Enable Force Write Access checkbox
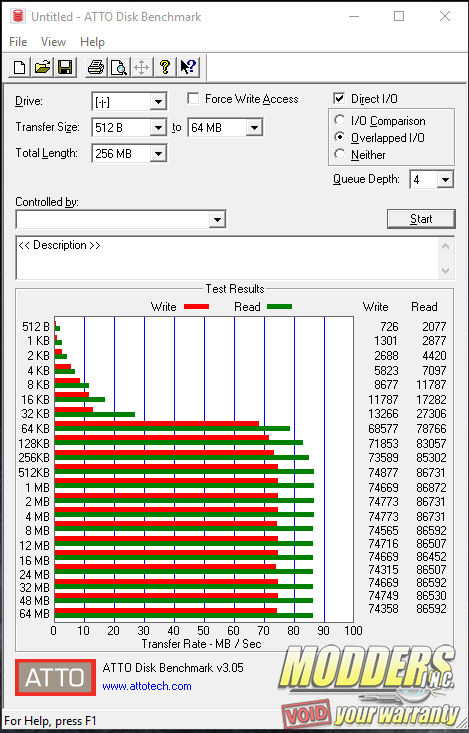The height and width of the screenshot is (733, 469). (x=193, y=99)
